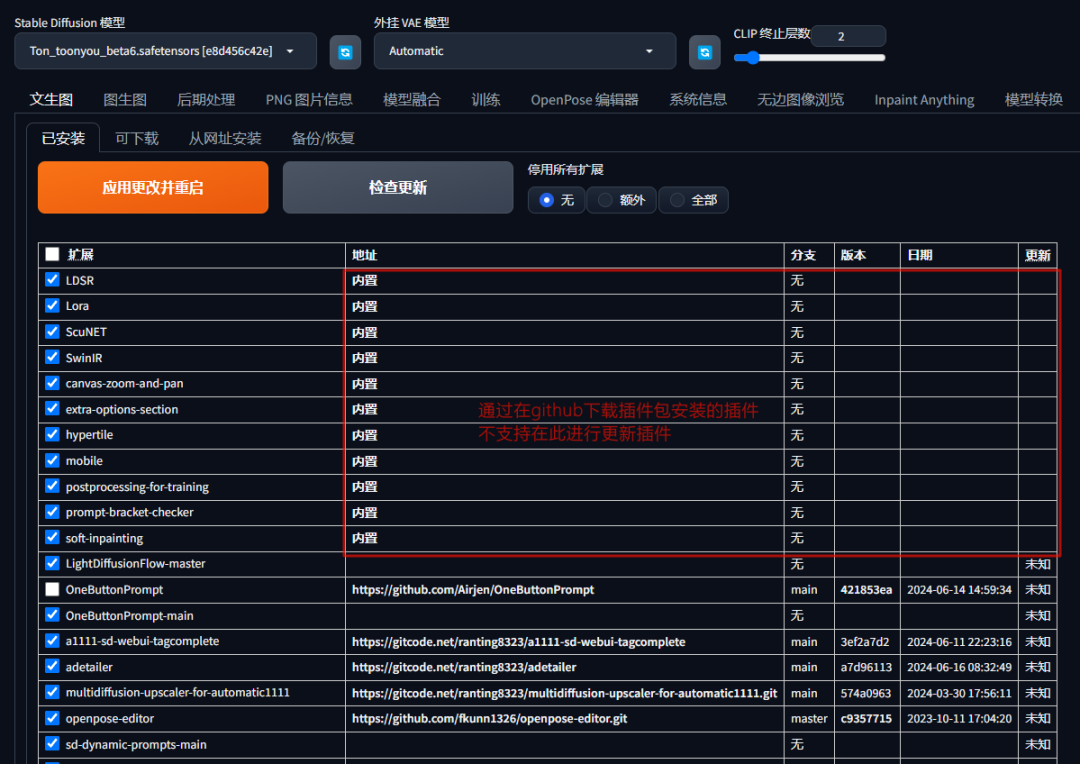Uncheck the Lora extension checkbox

(52, 305)
